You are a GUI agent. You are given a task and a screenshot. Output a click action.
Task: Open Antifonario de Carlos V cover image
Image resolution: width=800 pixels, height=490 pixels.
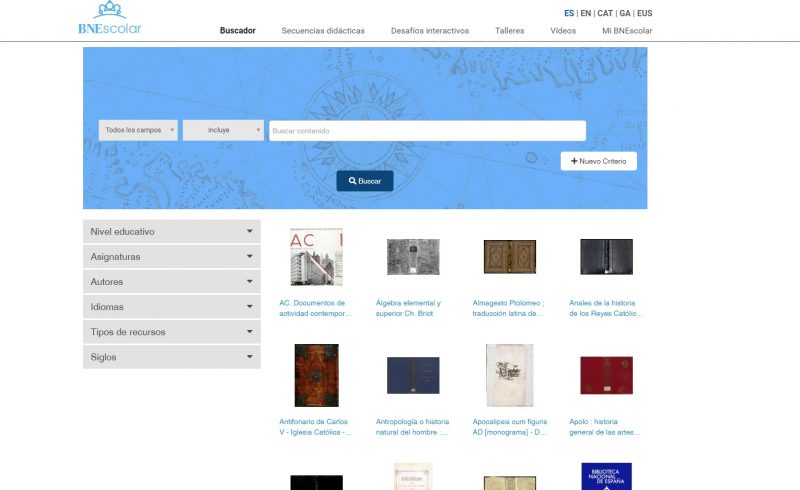coord(316,375)
